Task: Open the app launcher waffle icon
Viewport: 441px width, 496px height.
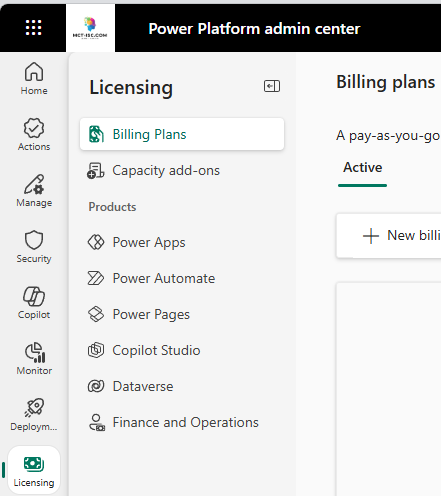Action: click(x=34, y=28)
